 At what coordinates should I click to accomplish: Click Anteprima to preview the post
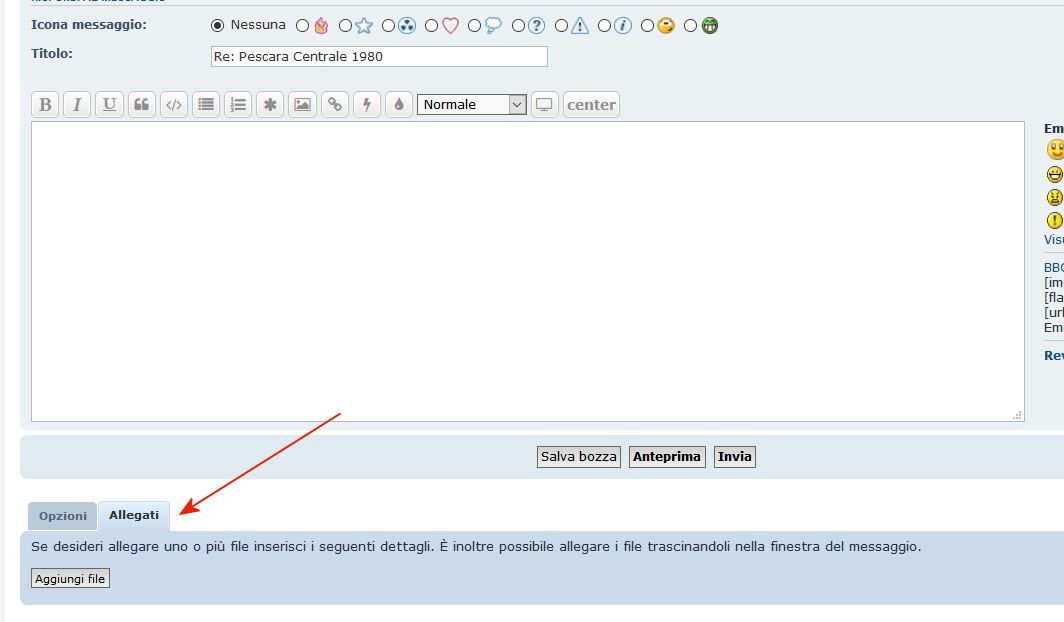click(667, 457)
